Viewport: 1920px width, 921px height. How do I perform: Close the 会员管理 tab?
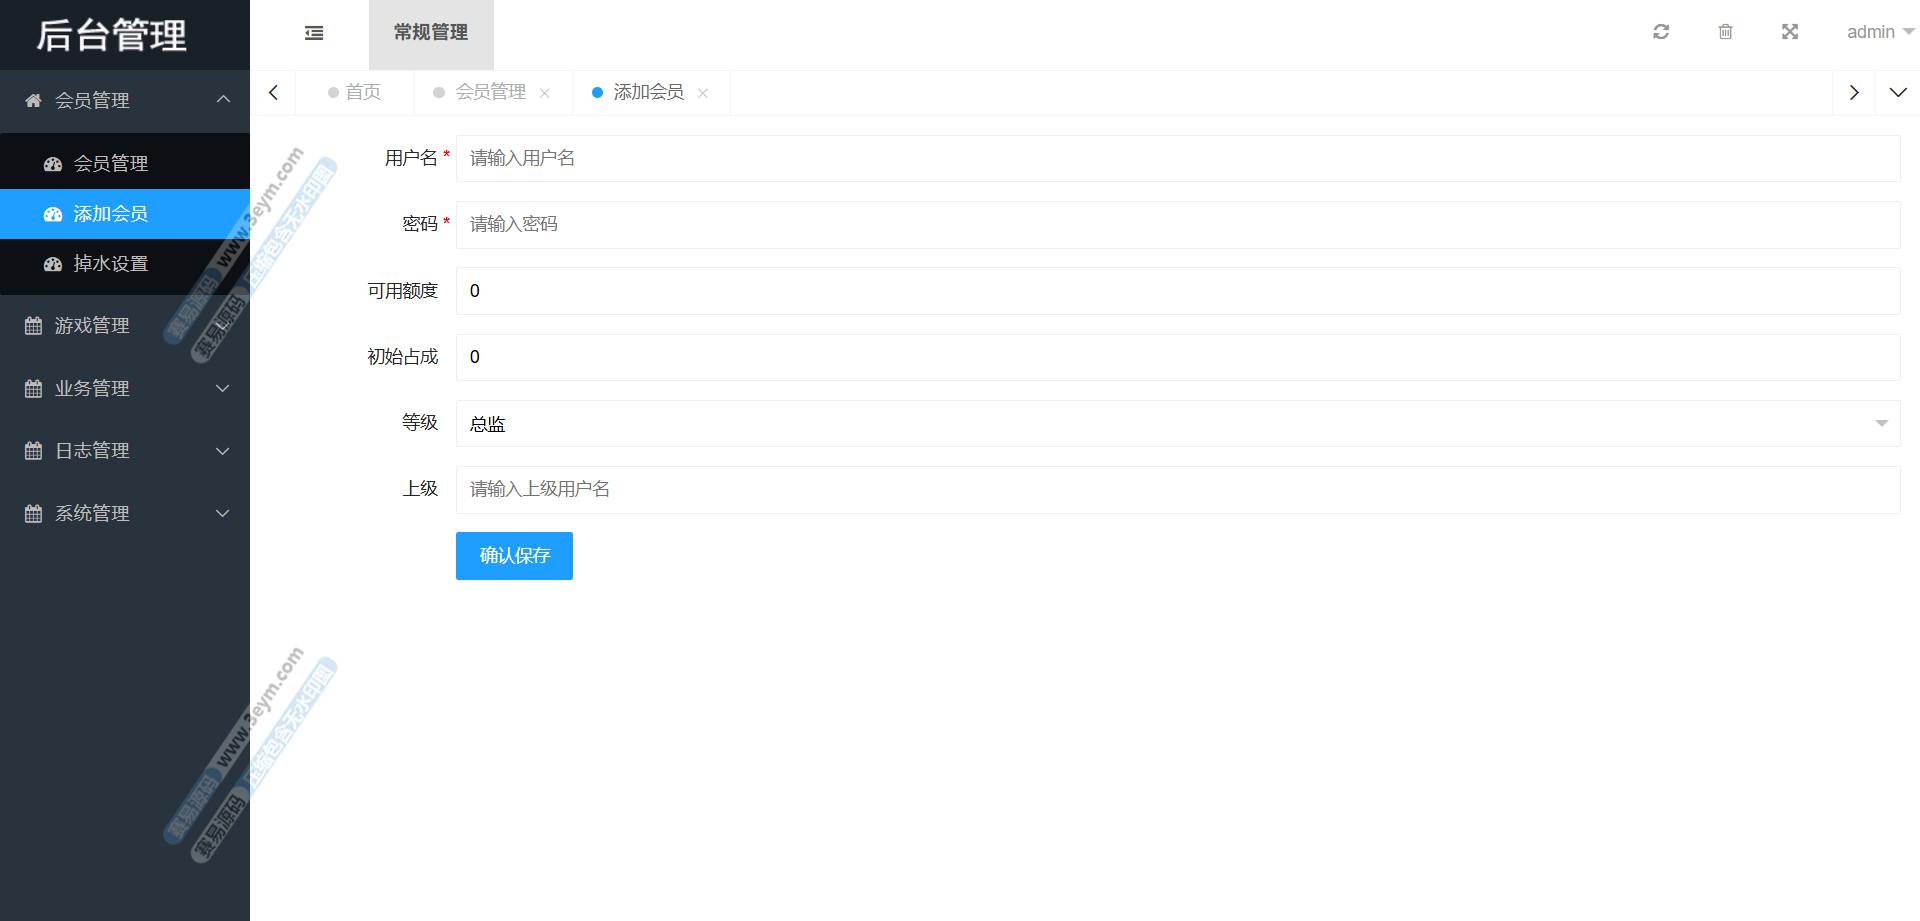click(545, 93)
